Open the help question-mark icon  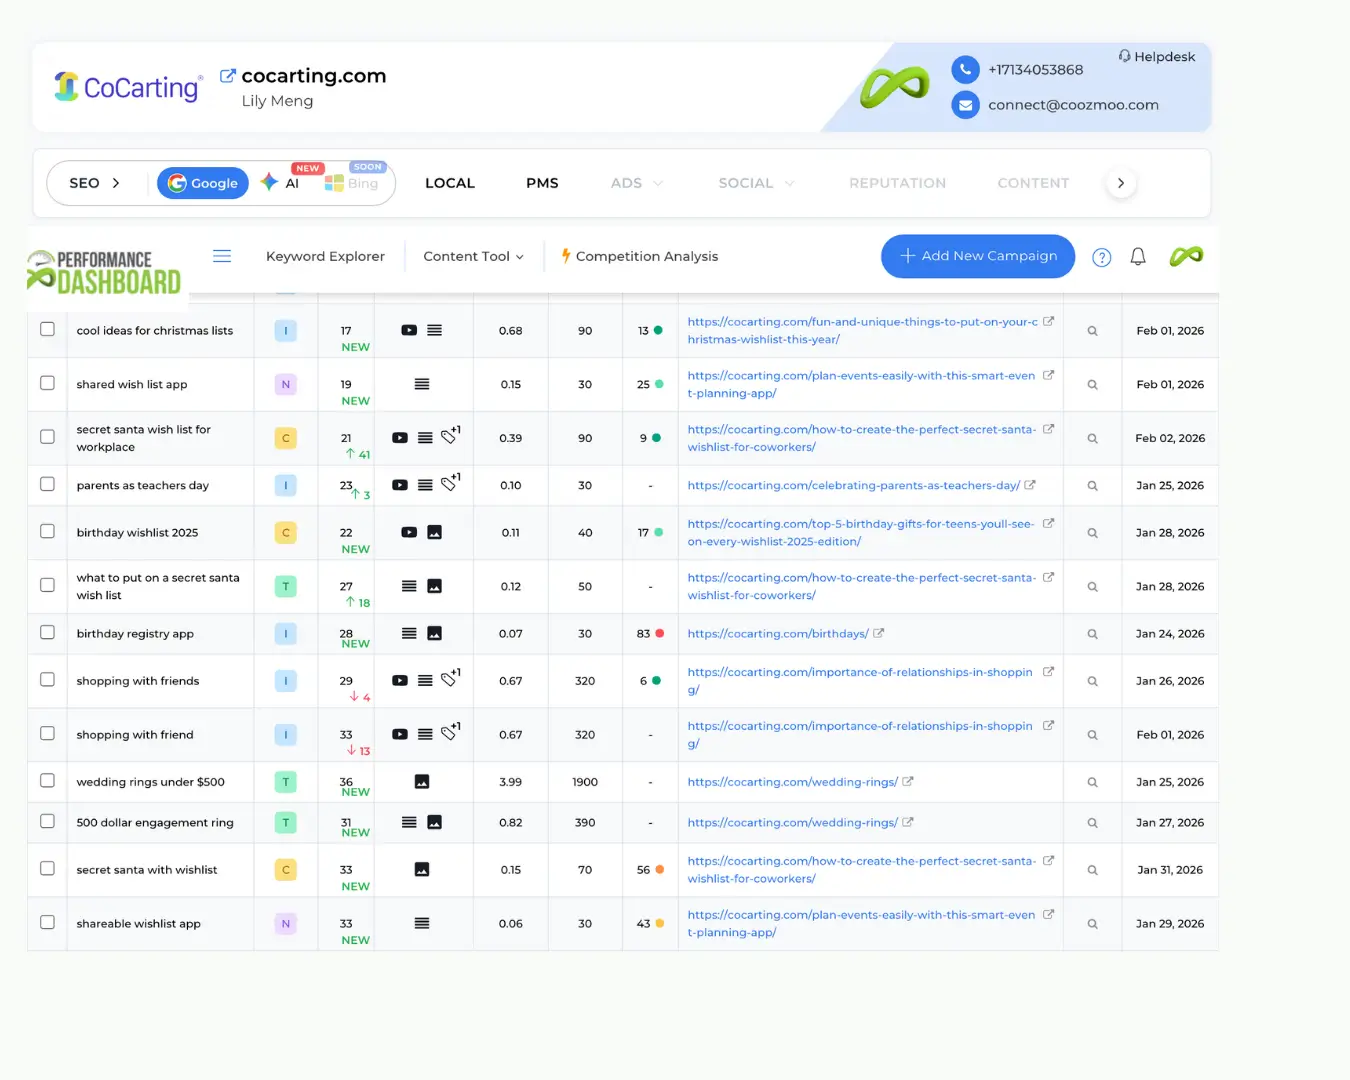tap(1101, 257)
